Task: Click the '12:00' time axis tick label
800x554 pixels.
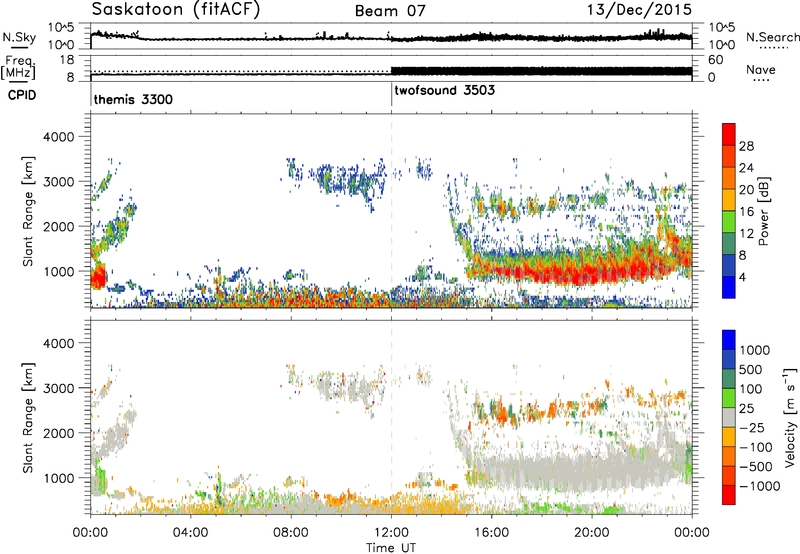Action: coord(391,533)
